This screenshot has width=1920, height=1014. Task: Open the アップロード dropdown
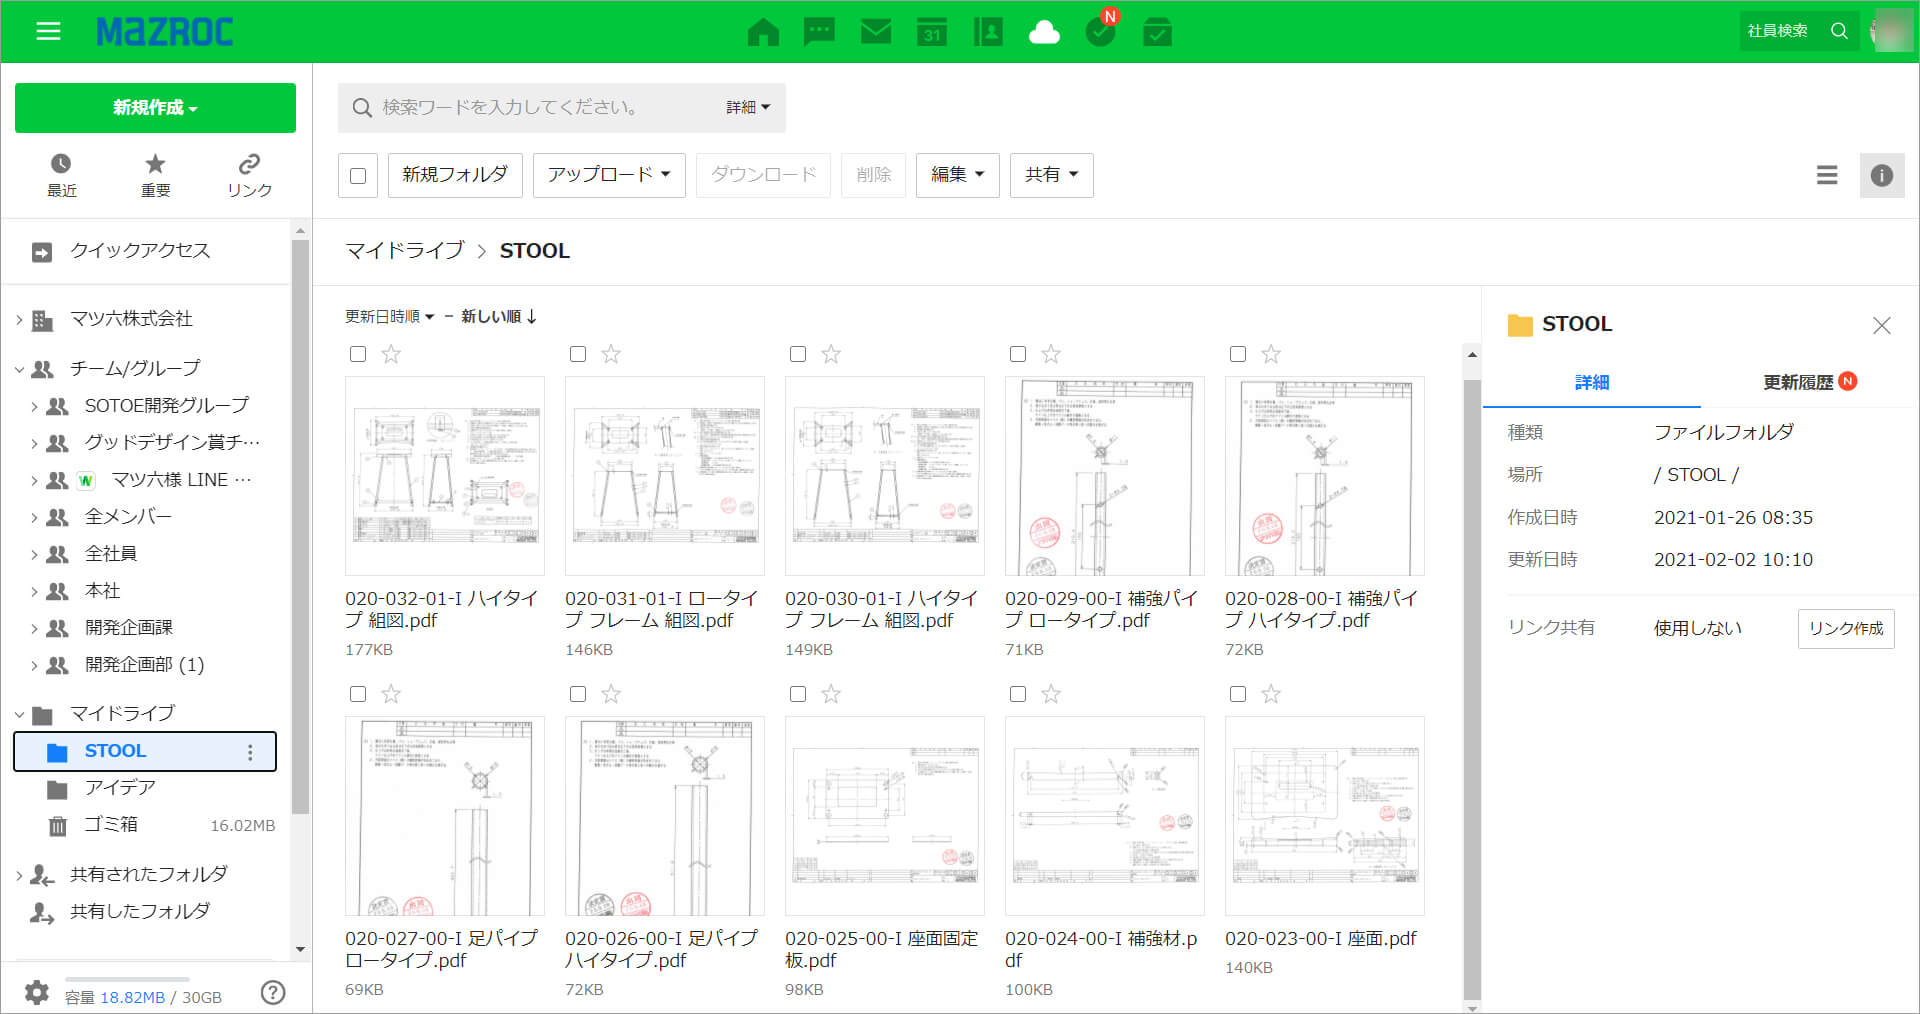tap(608, 175)
